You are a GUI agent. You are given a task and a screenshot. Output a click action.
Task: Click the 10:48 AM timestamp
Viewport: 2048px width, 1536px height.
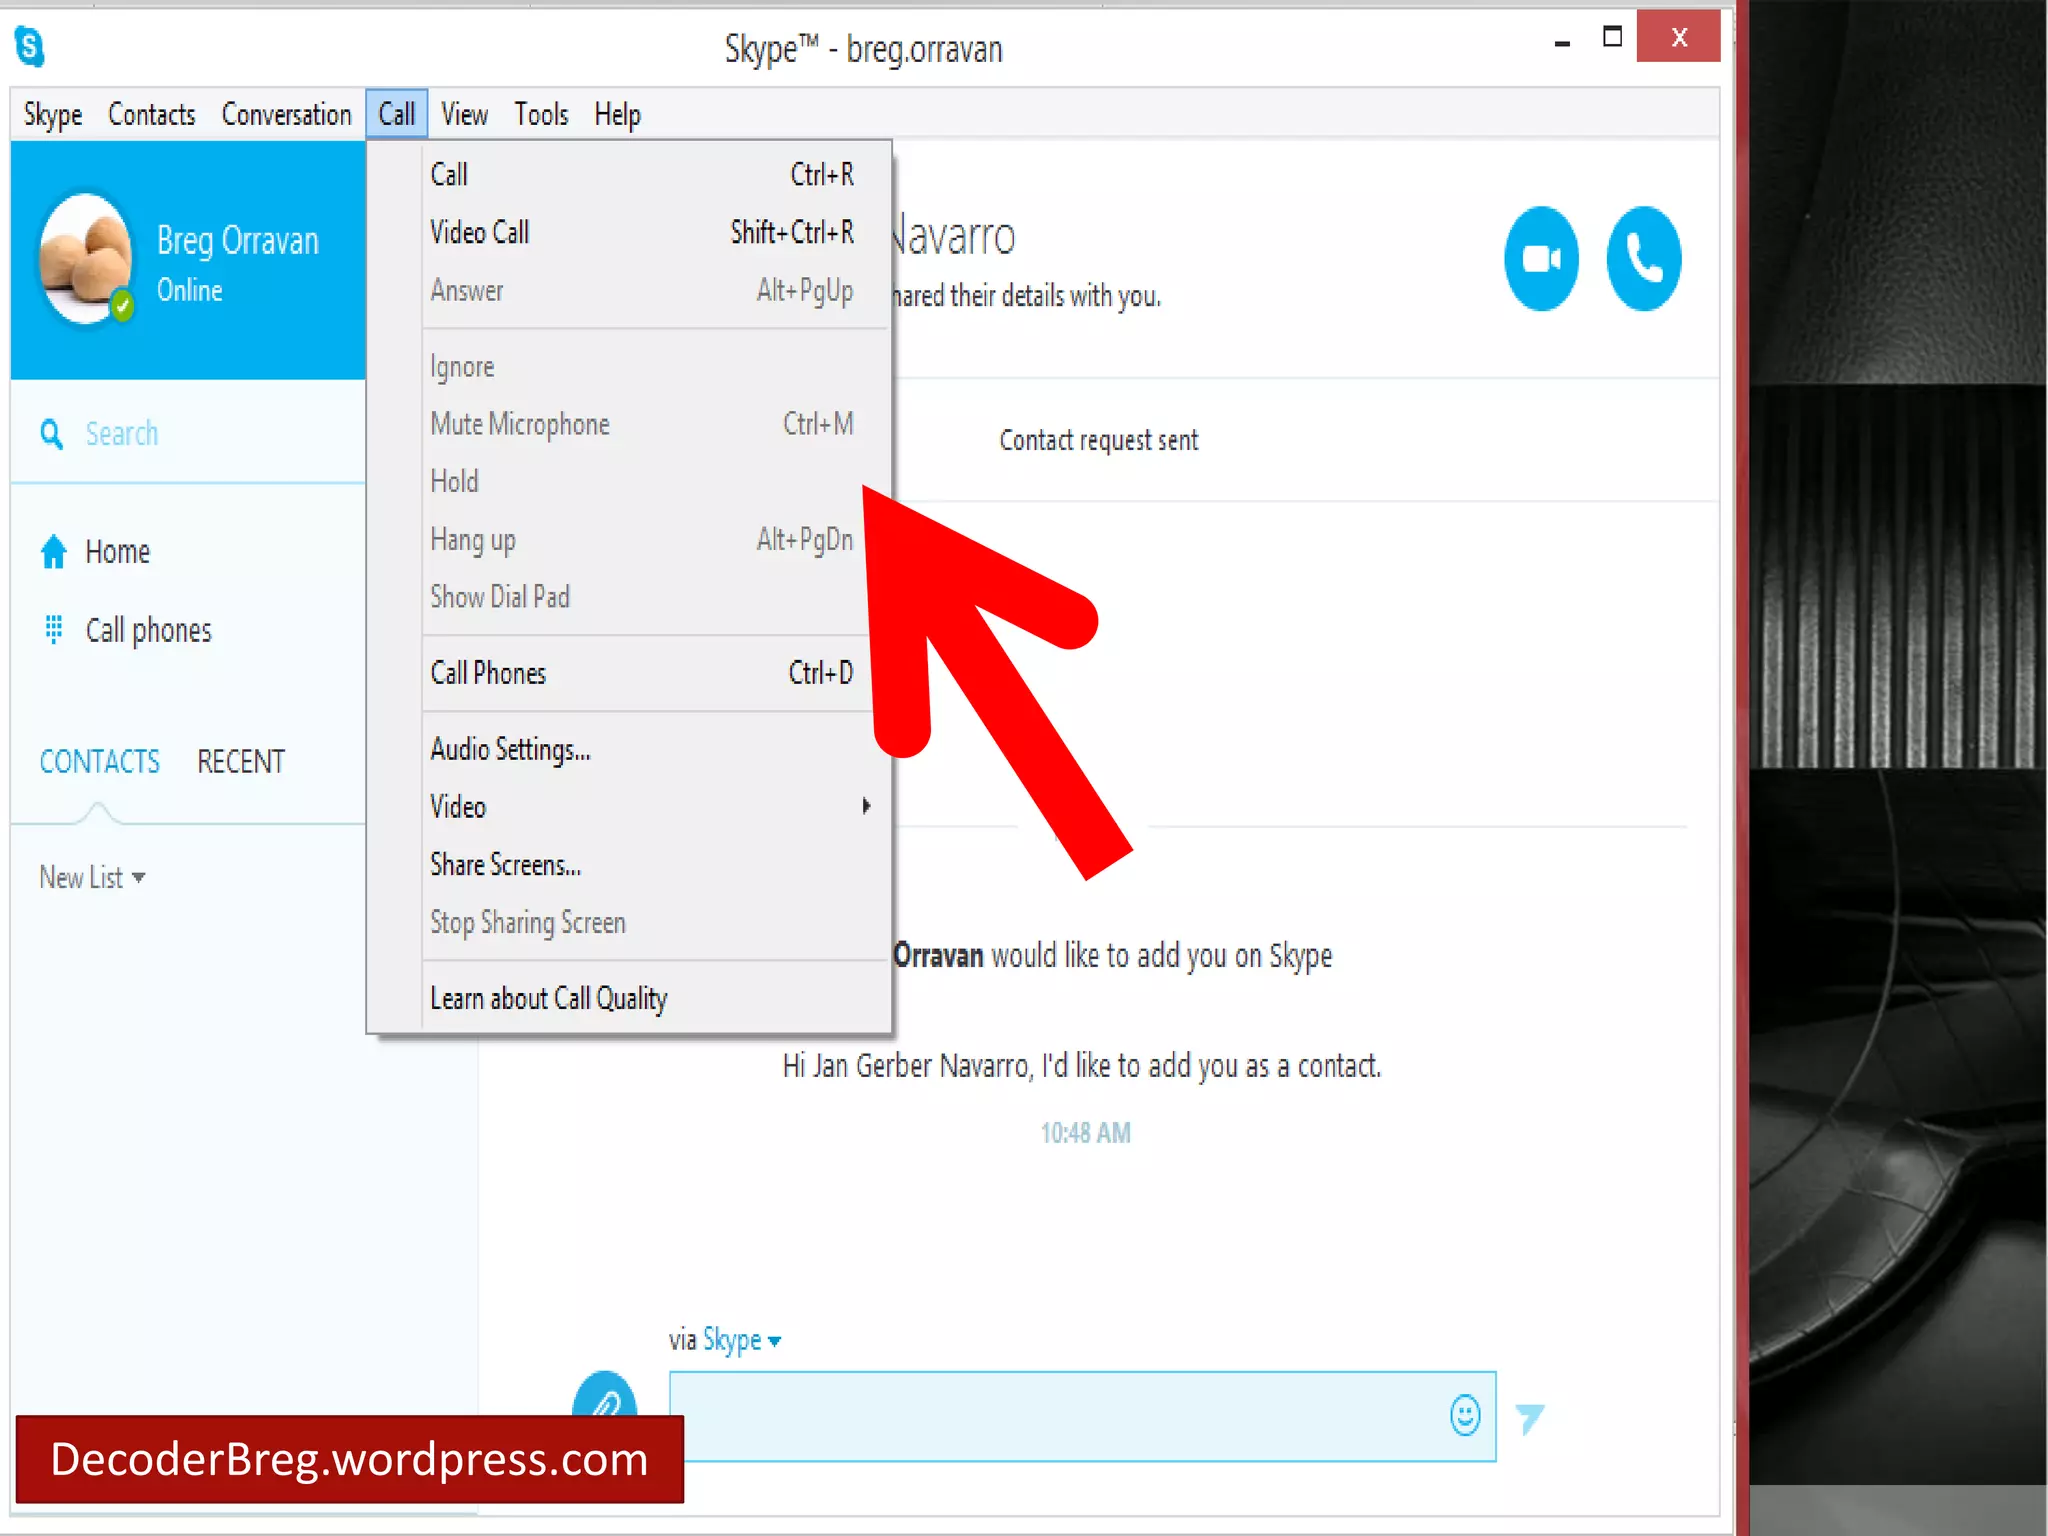point(1085,1133)
